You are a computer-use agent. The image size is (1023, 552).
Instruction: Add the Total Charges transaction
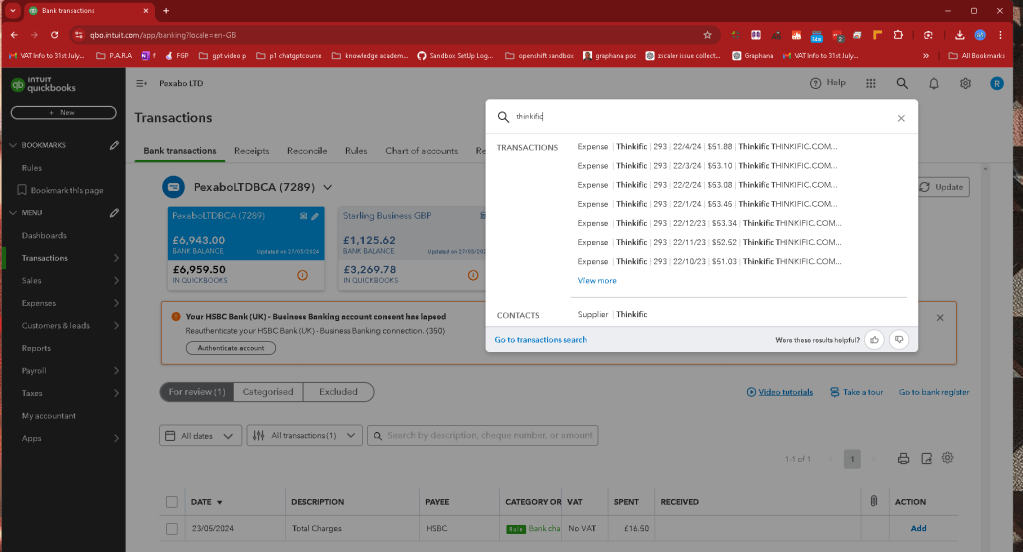[x=918, y=529]
